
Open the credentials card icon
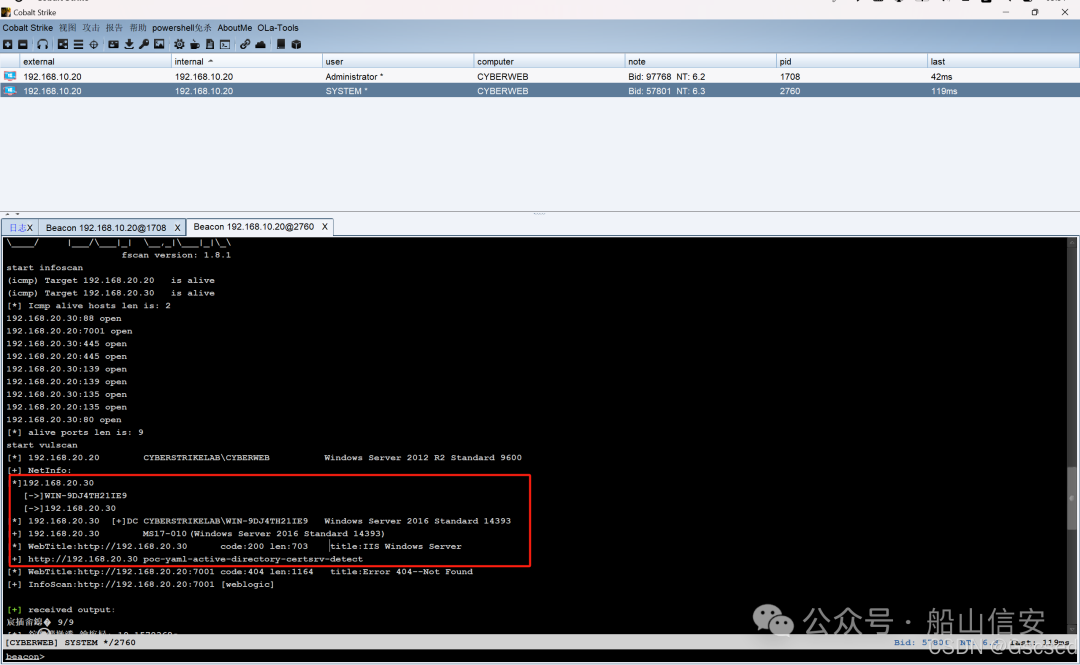tap(113, 44)
